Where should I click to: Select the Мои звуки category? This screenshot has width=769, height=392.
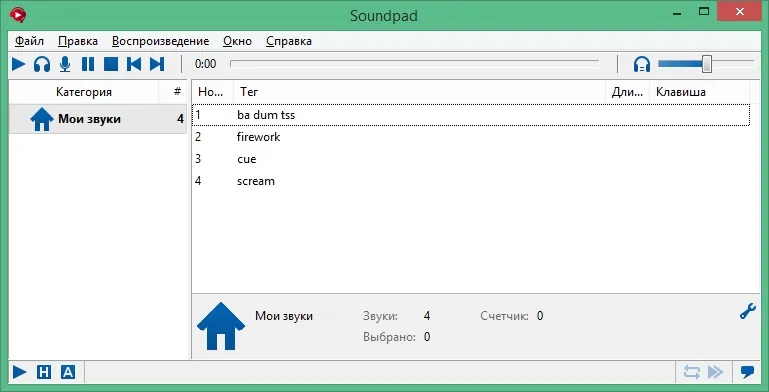pyautogui.click(x=98, y=119)
